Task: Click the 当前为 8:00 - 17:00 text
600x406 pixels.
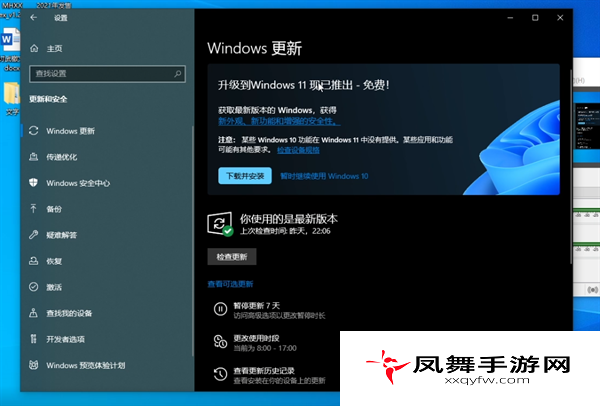Action: (265, 348)
